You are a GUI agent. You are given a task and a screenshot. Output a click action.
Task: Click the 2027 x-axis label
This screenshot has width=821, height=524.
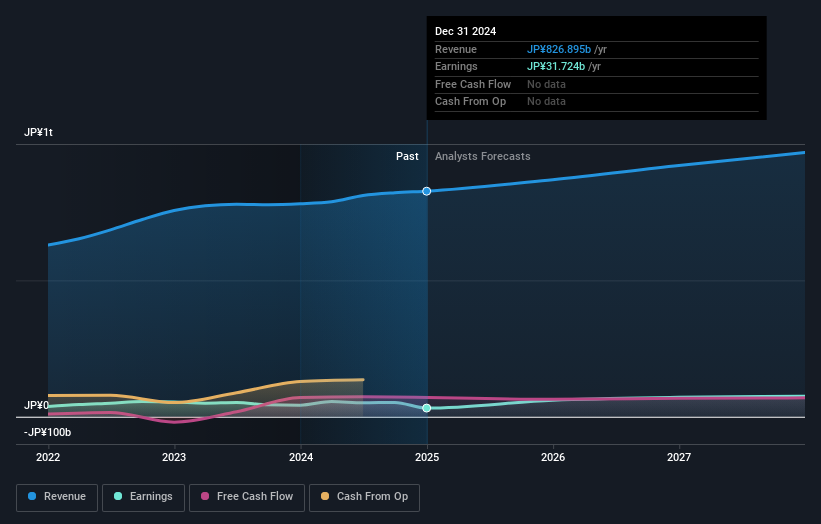click(679, 458)
